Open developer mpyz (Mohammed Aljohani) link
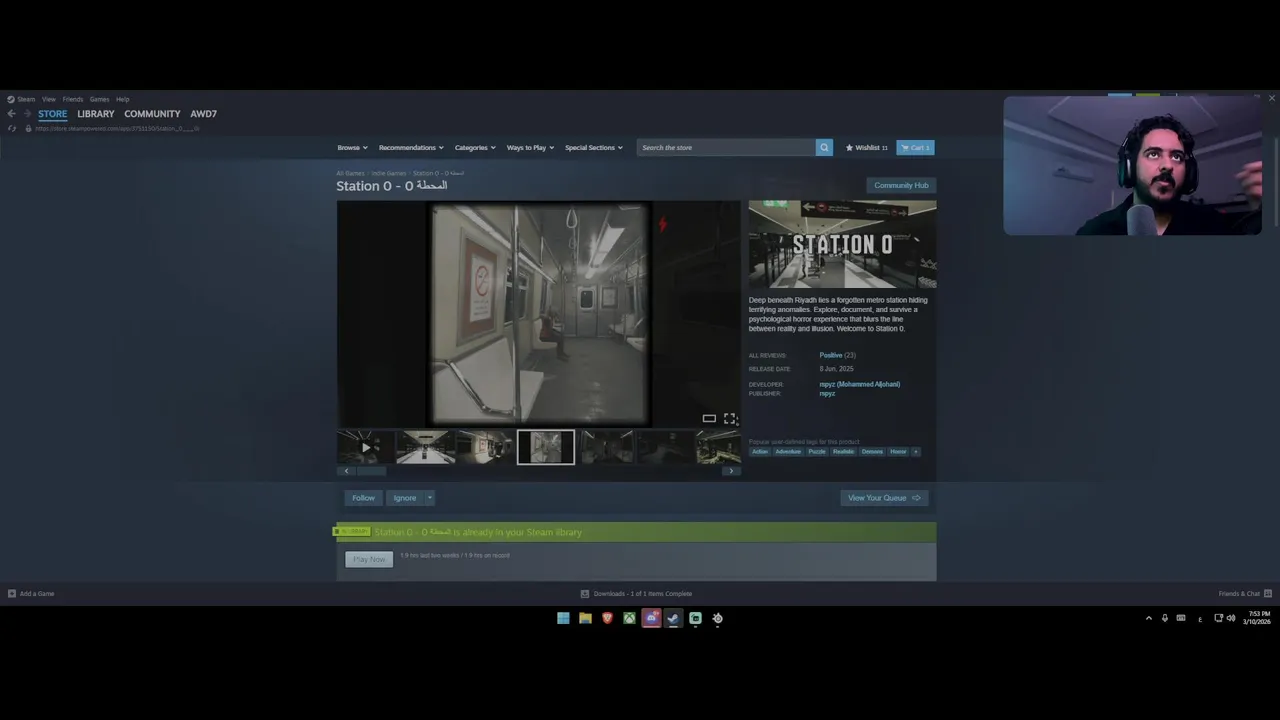1280x720 pixels. coord(860,384)
